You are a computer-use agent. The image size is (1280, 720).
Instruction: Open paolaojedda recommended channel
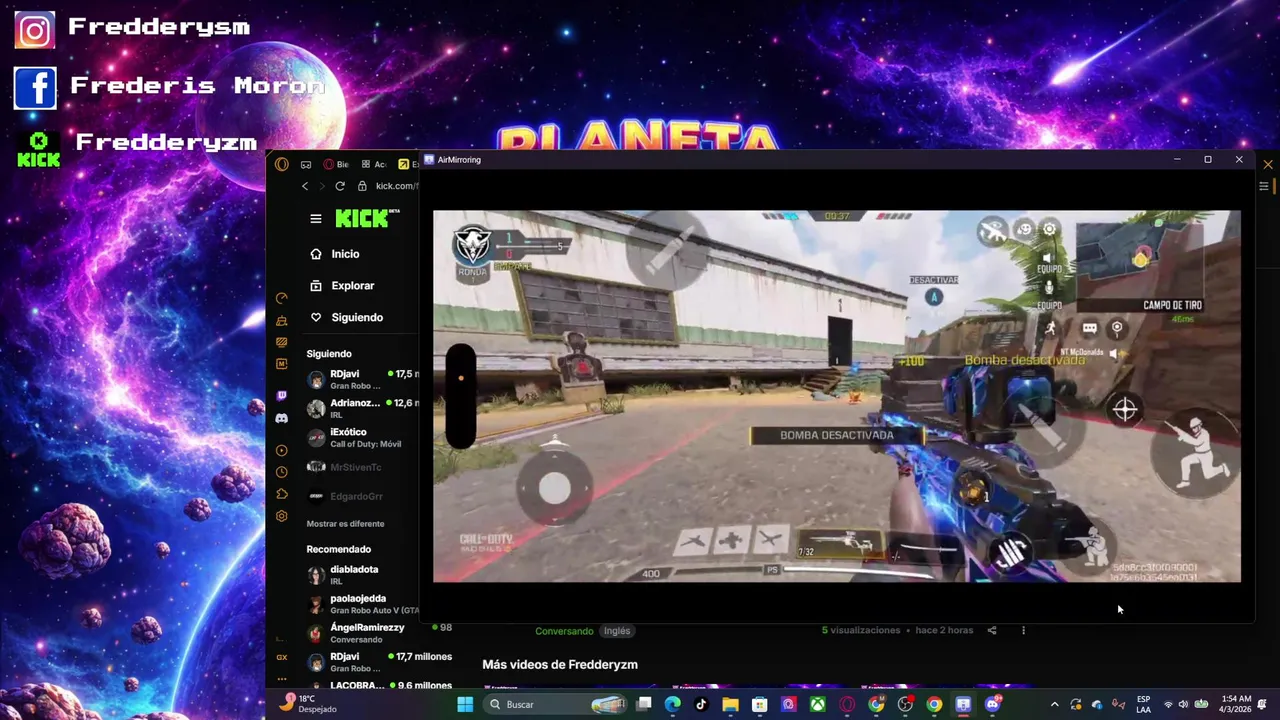point(363,604)
